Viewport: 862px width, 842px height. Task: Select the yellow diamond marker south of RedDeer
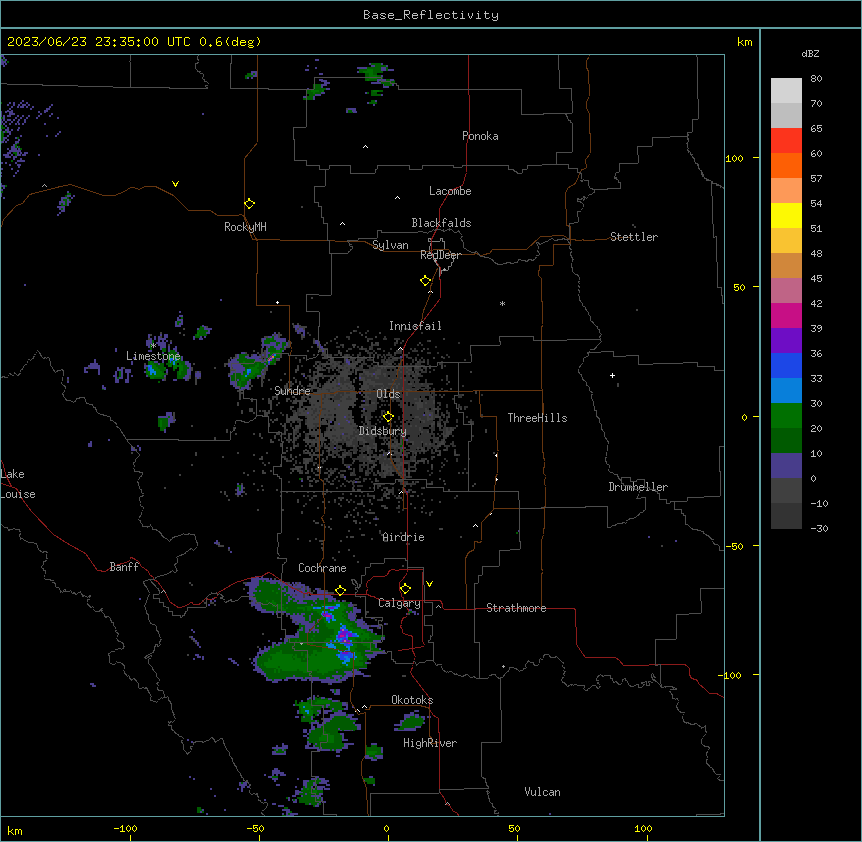point(426,281)
